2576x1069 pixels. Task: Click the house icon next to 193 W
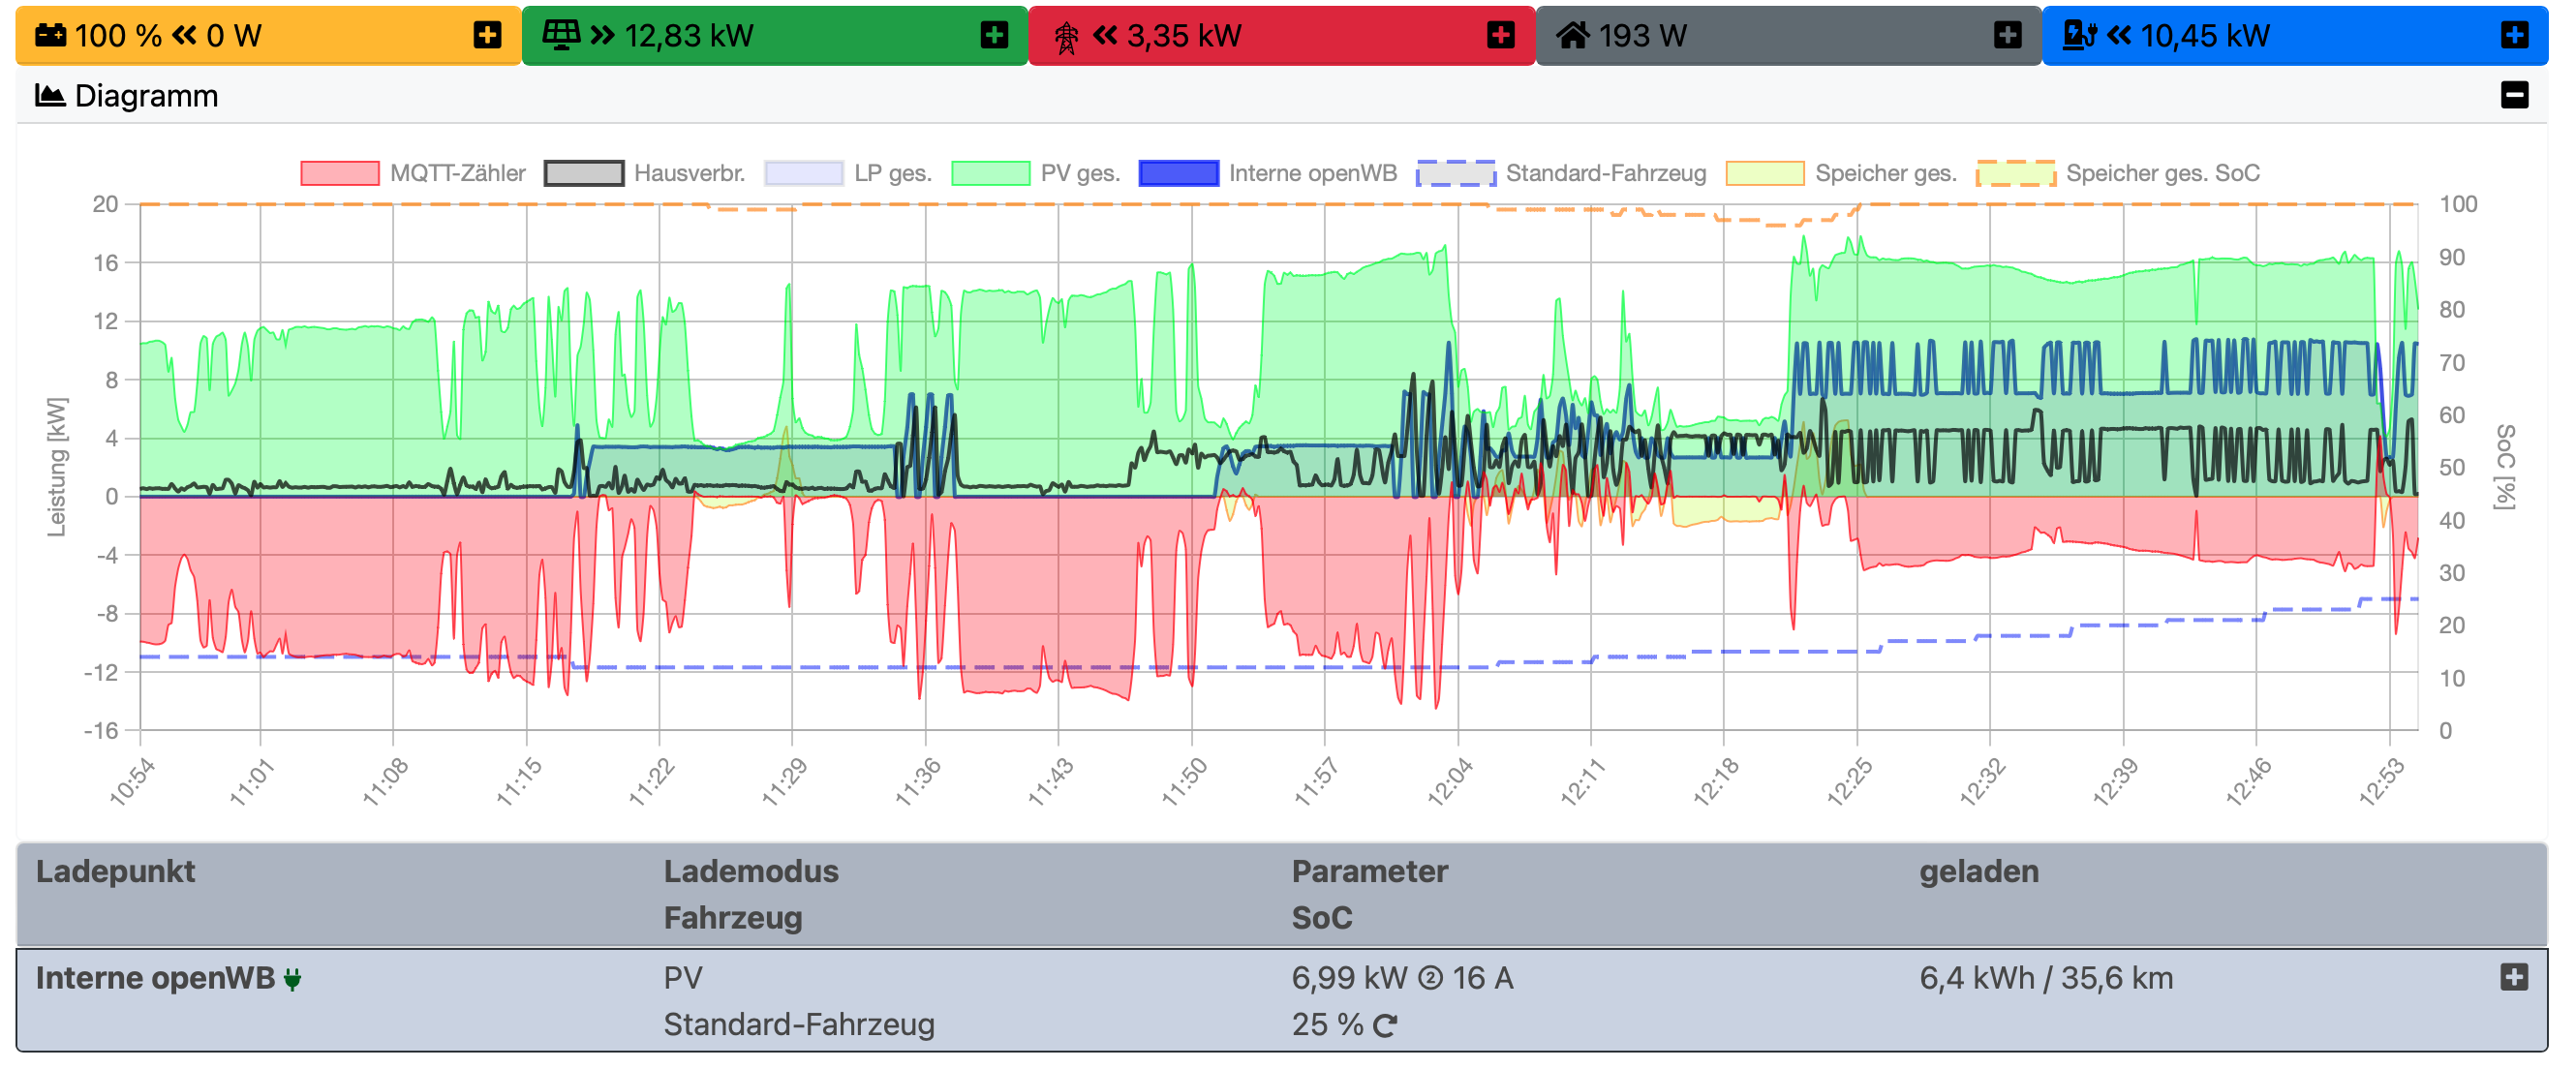1573,35
